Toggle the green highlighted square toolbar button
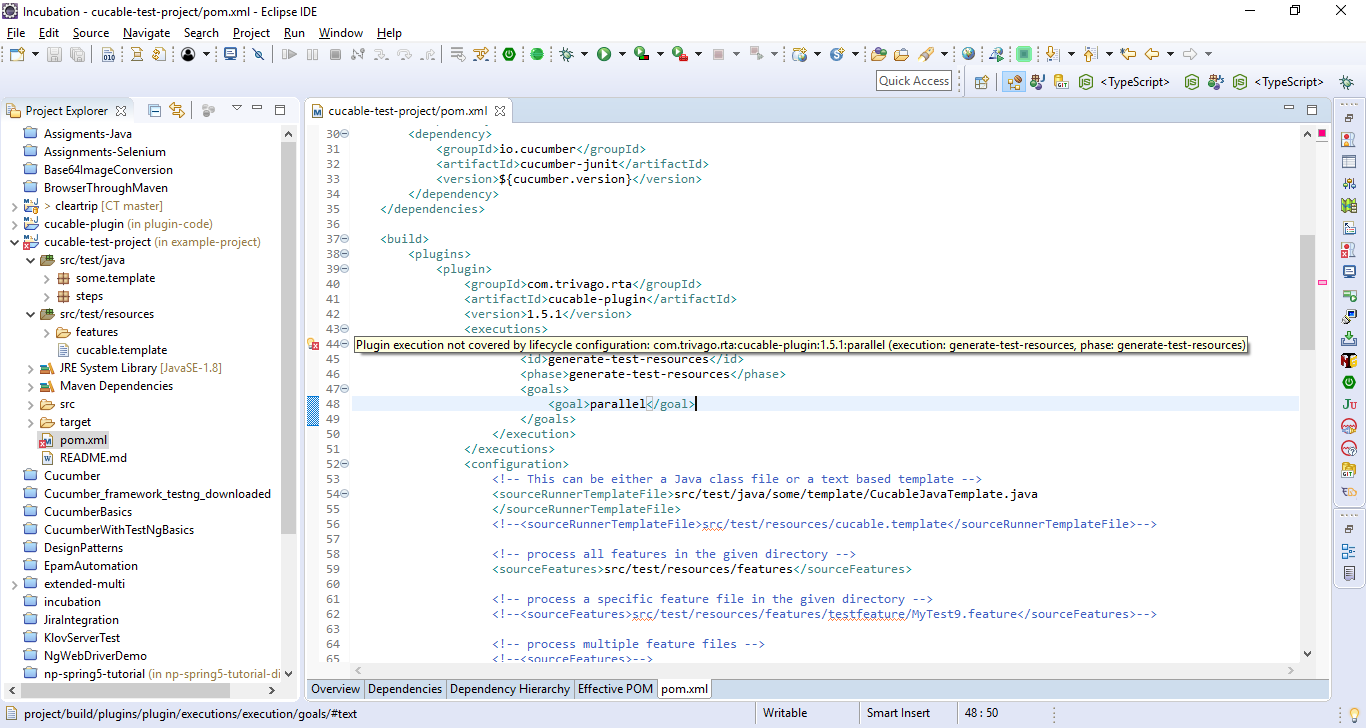The image size is (1366, 728). pyautogui.click(x=1023, y=54)
